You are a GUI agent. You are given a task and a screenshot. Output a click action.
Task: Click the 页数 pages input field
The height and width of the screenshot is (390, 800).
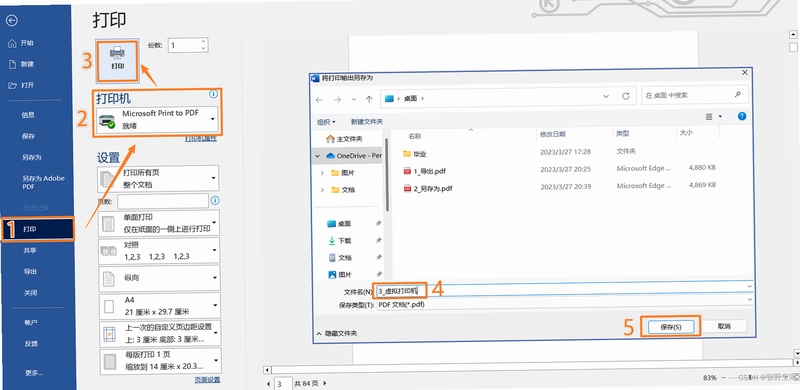(163, 201)
